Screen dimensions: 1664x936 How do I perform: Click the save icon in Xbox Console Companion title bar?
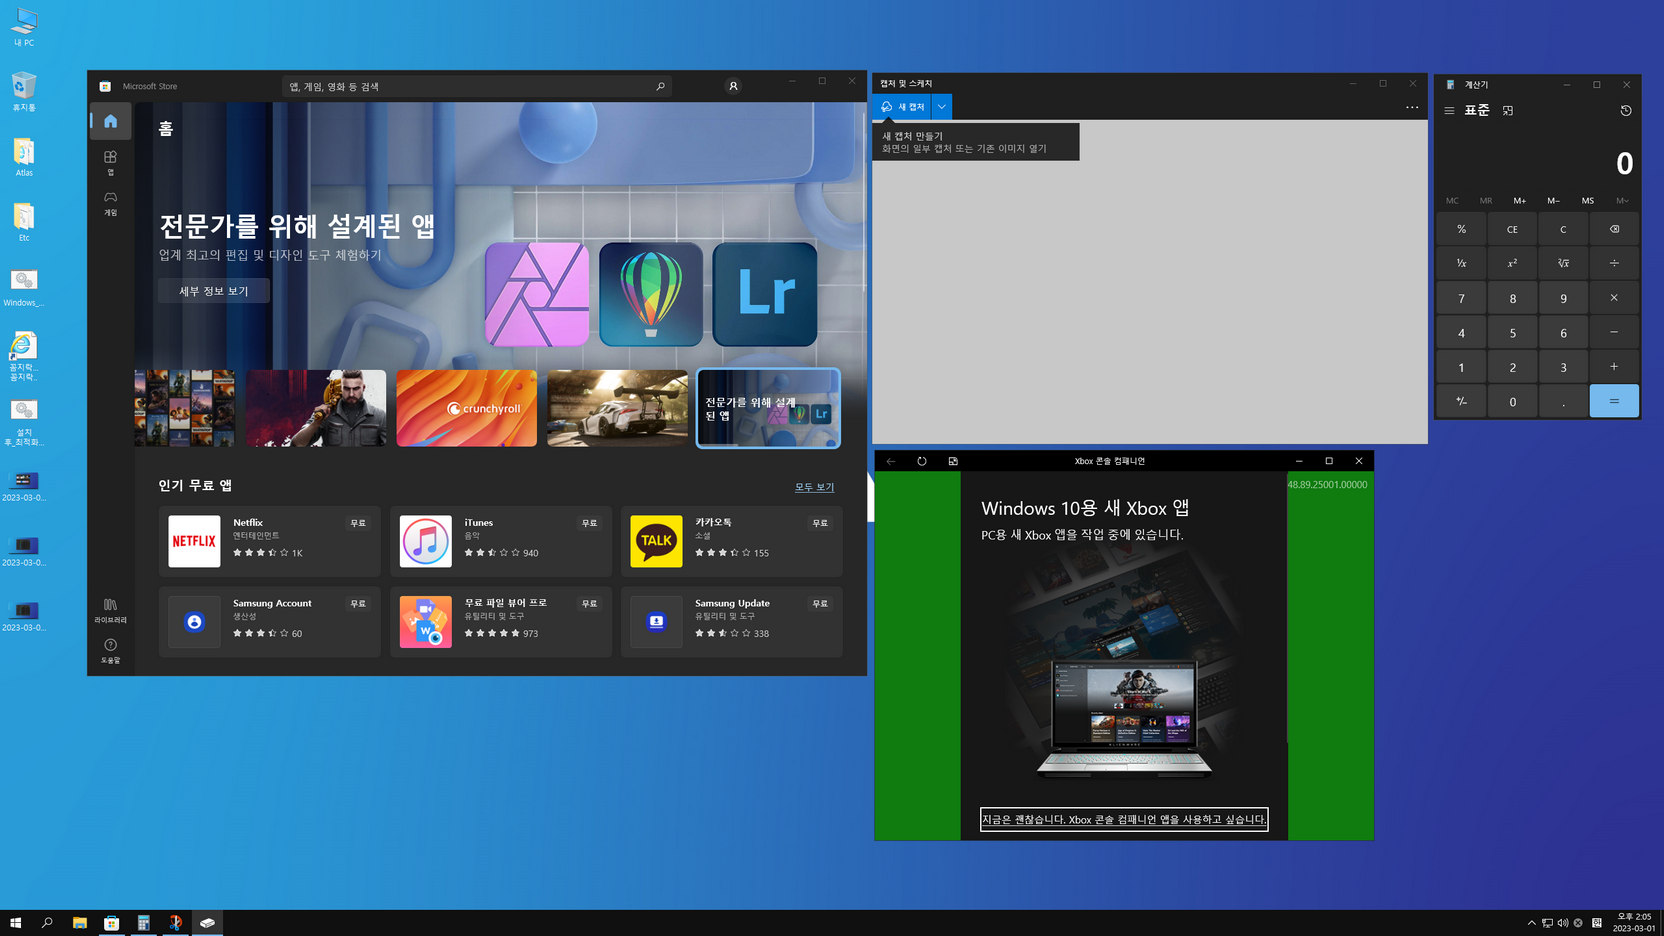click(953, 461)
